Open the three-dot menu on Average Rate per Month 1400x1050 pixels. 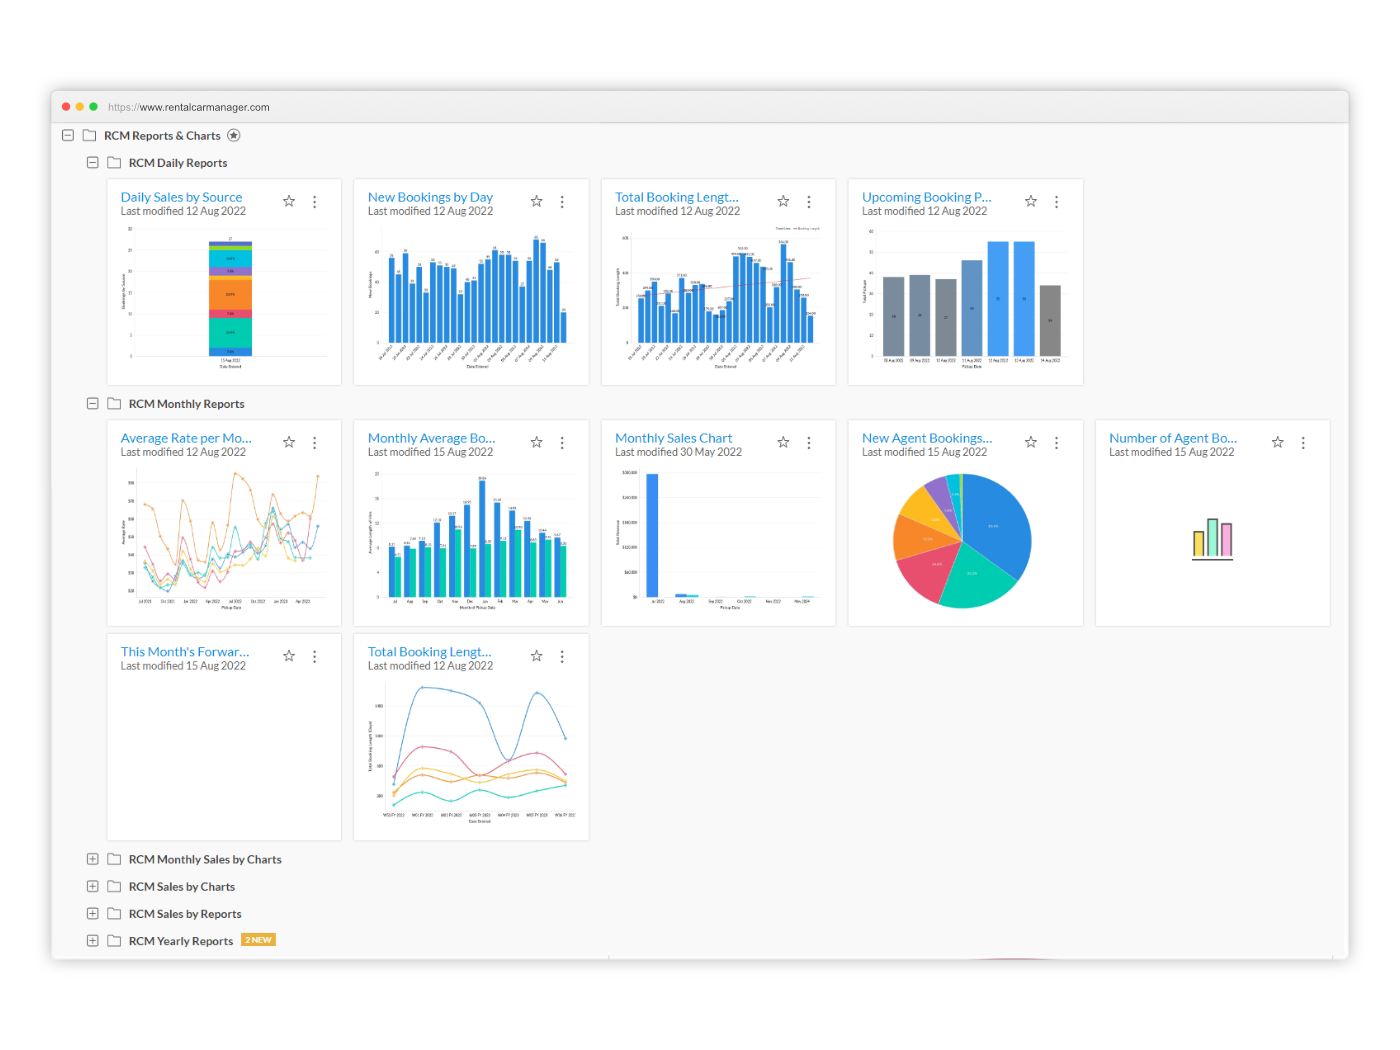pyautogui.click(x=314, y=442)
